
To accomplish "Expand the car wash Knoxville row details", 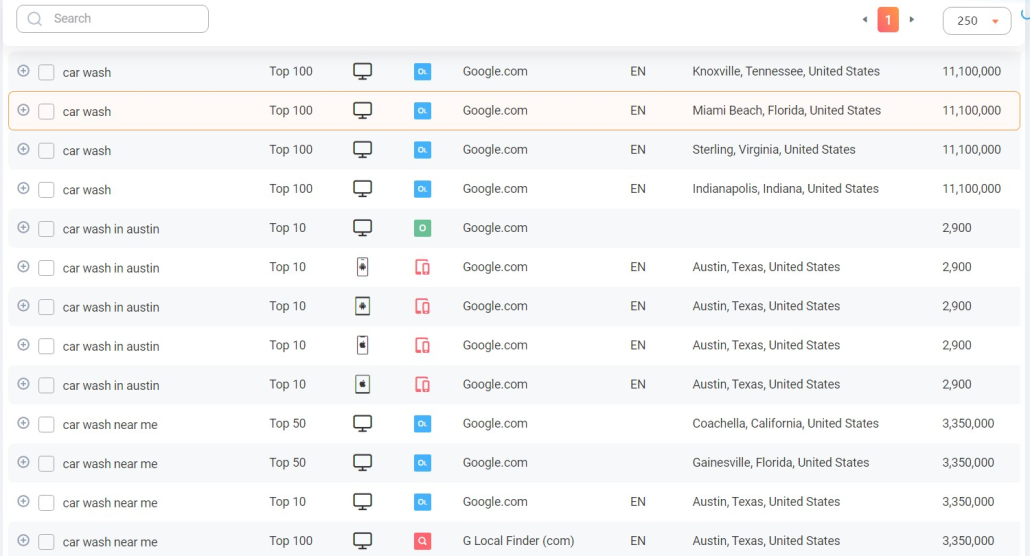I will click(23, 70).
